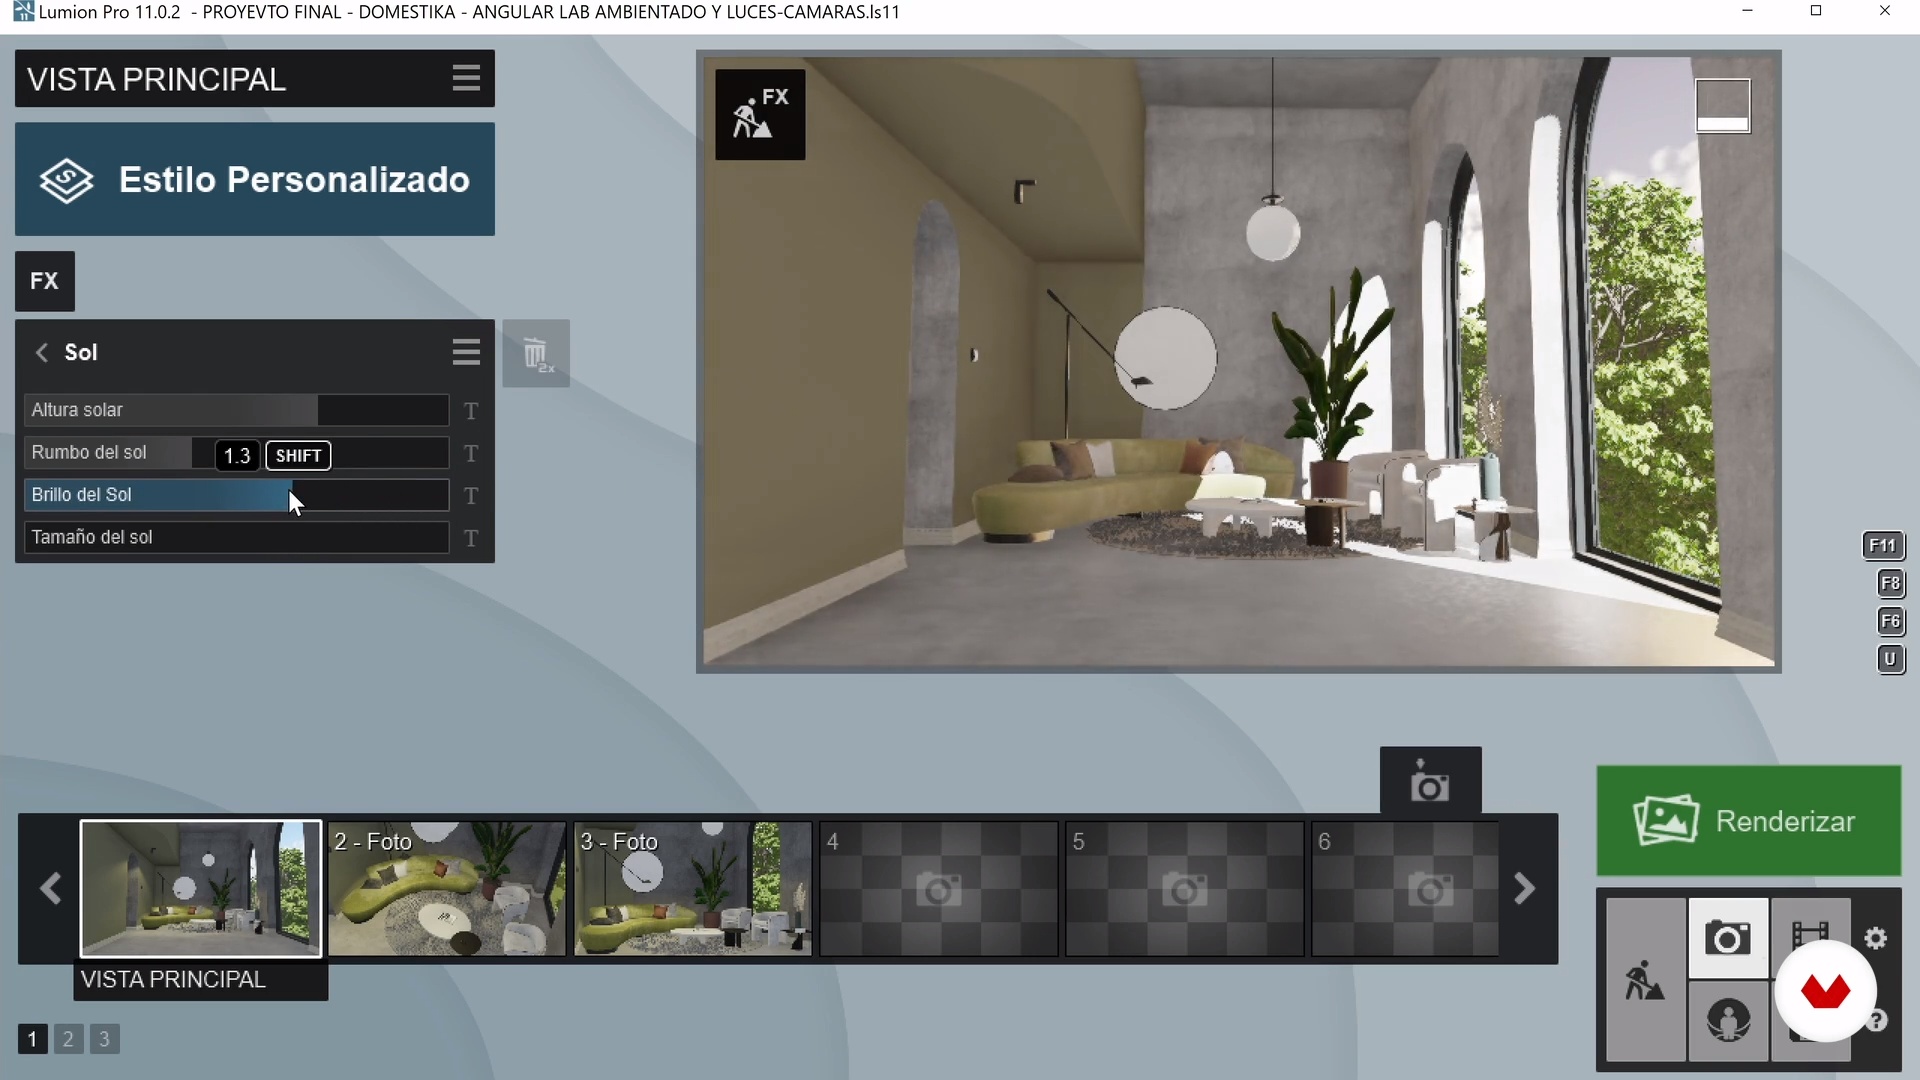Click the Sol panel title text
This screenshot has height=1080, width=1920.
click(x=81, y=352)
